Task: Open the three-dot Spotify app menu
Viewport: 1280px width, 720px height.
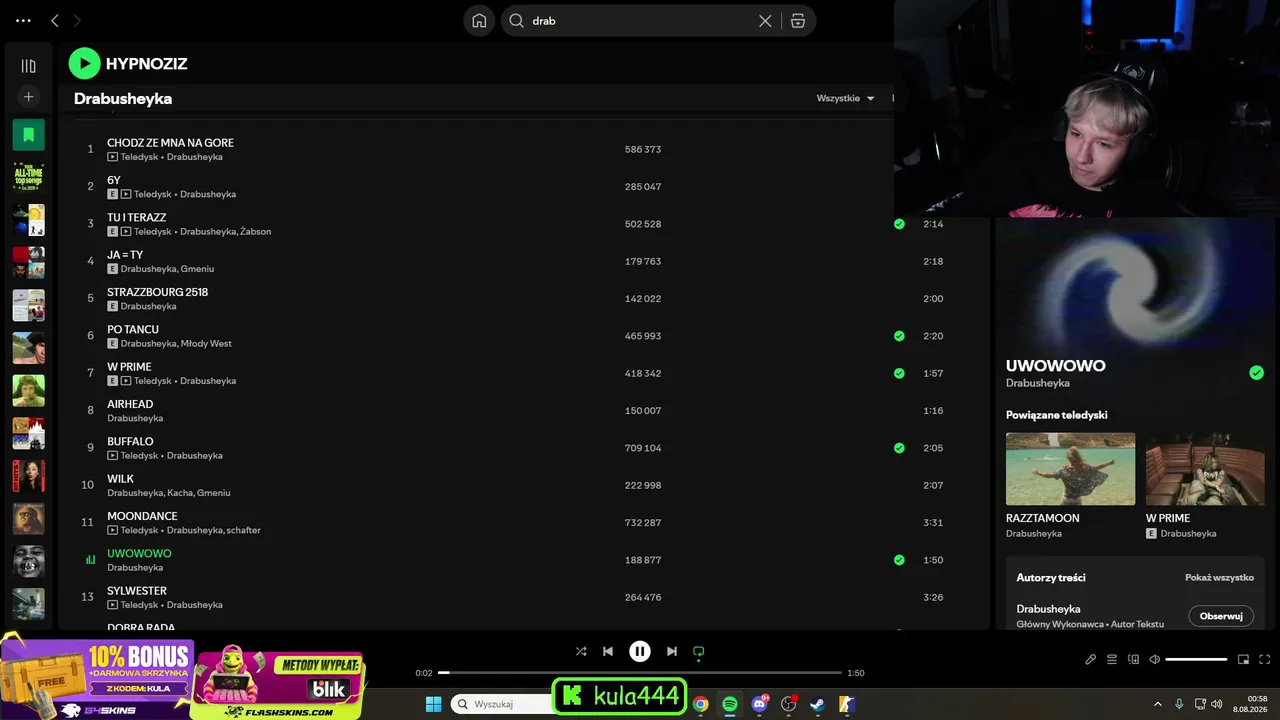Action: (x=23, y=20)
